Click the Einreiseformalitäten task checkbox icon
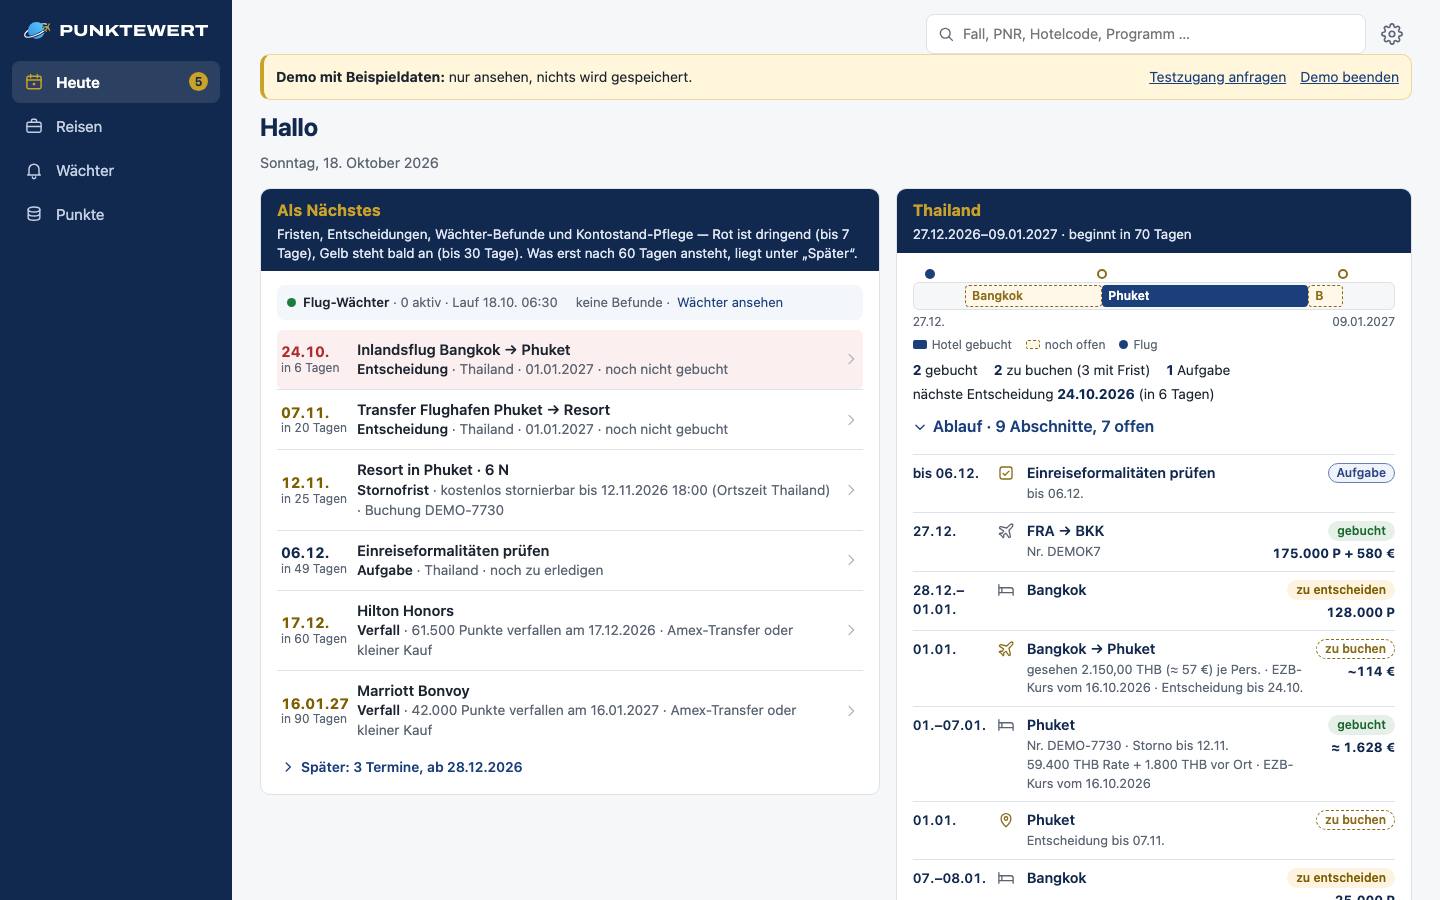 pos(1006,473)
